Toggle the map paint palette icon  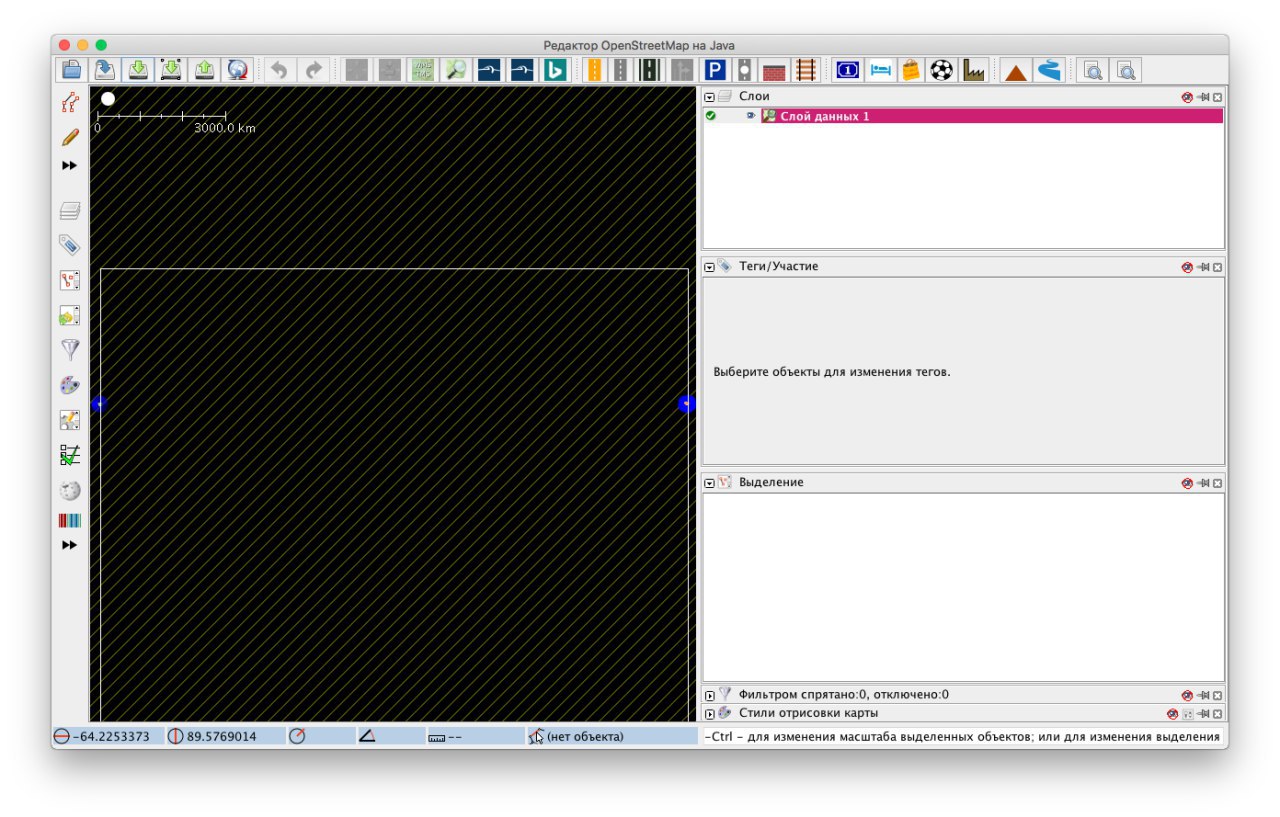[x=69, y=385]
